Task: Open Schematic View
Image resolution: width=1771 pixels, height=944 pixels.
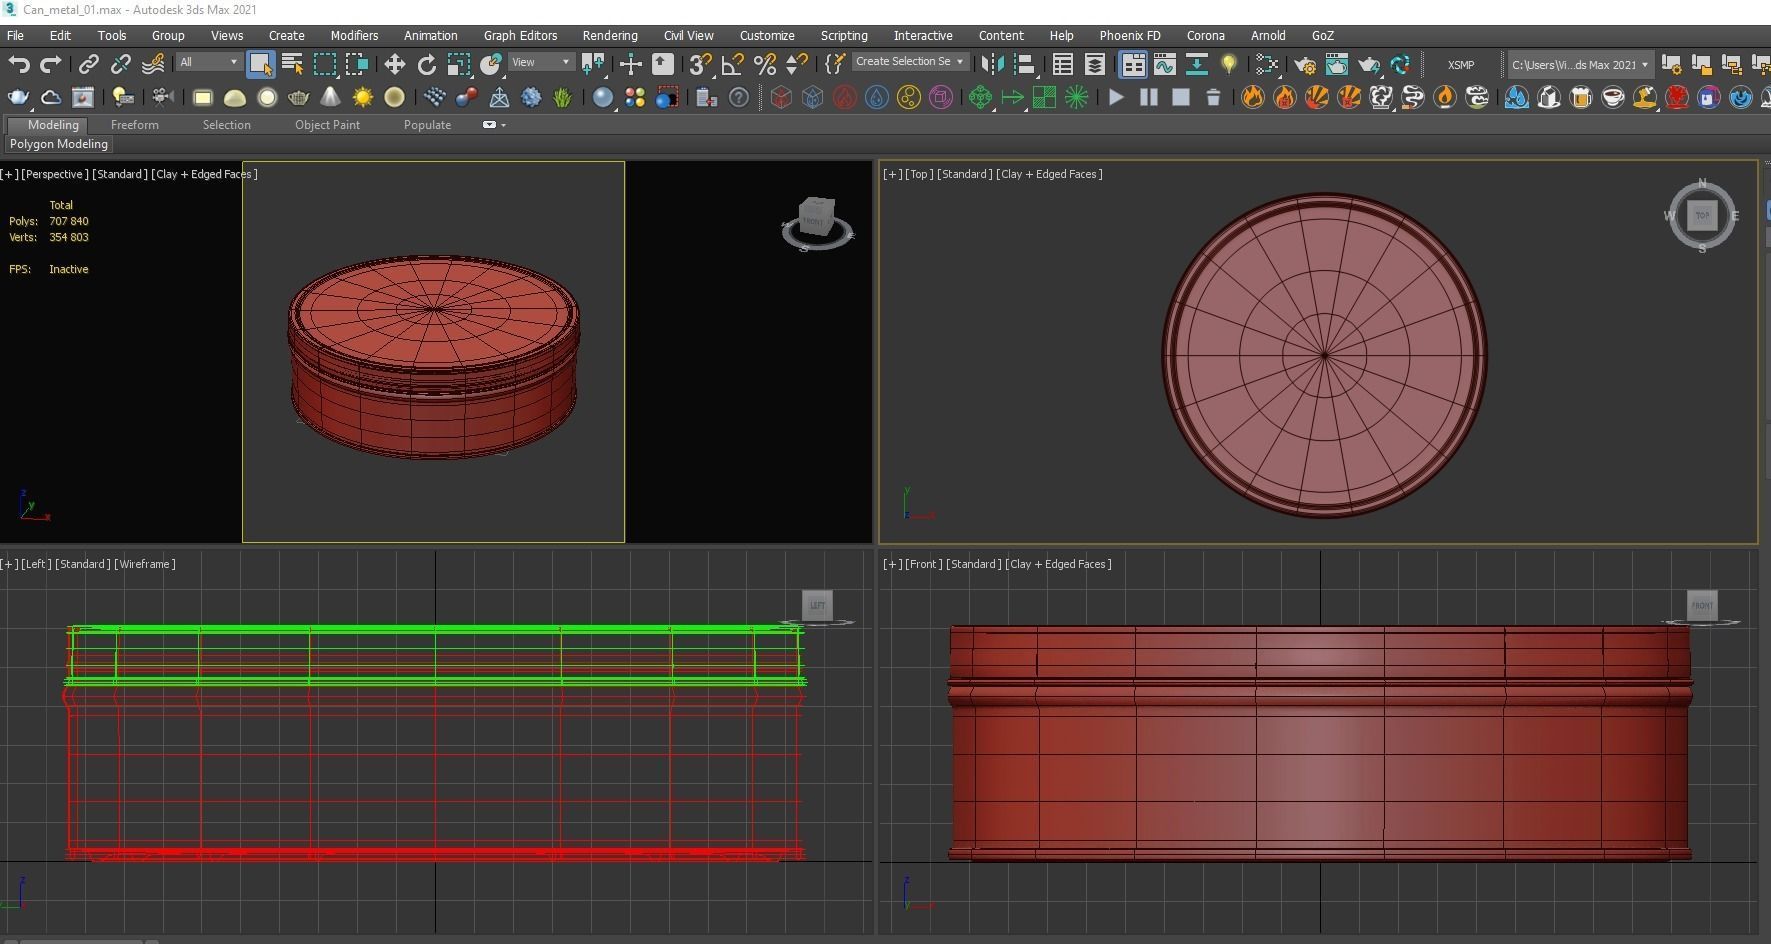Action: (1267, 64)
